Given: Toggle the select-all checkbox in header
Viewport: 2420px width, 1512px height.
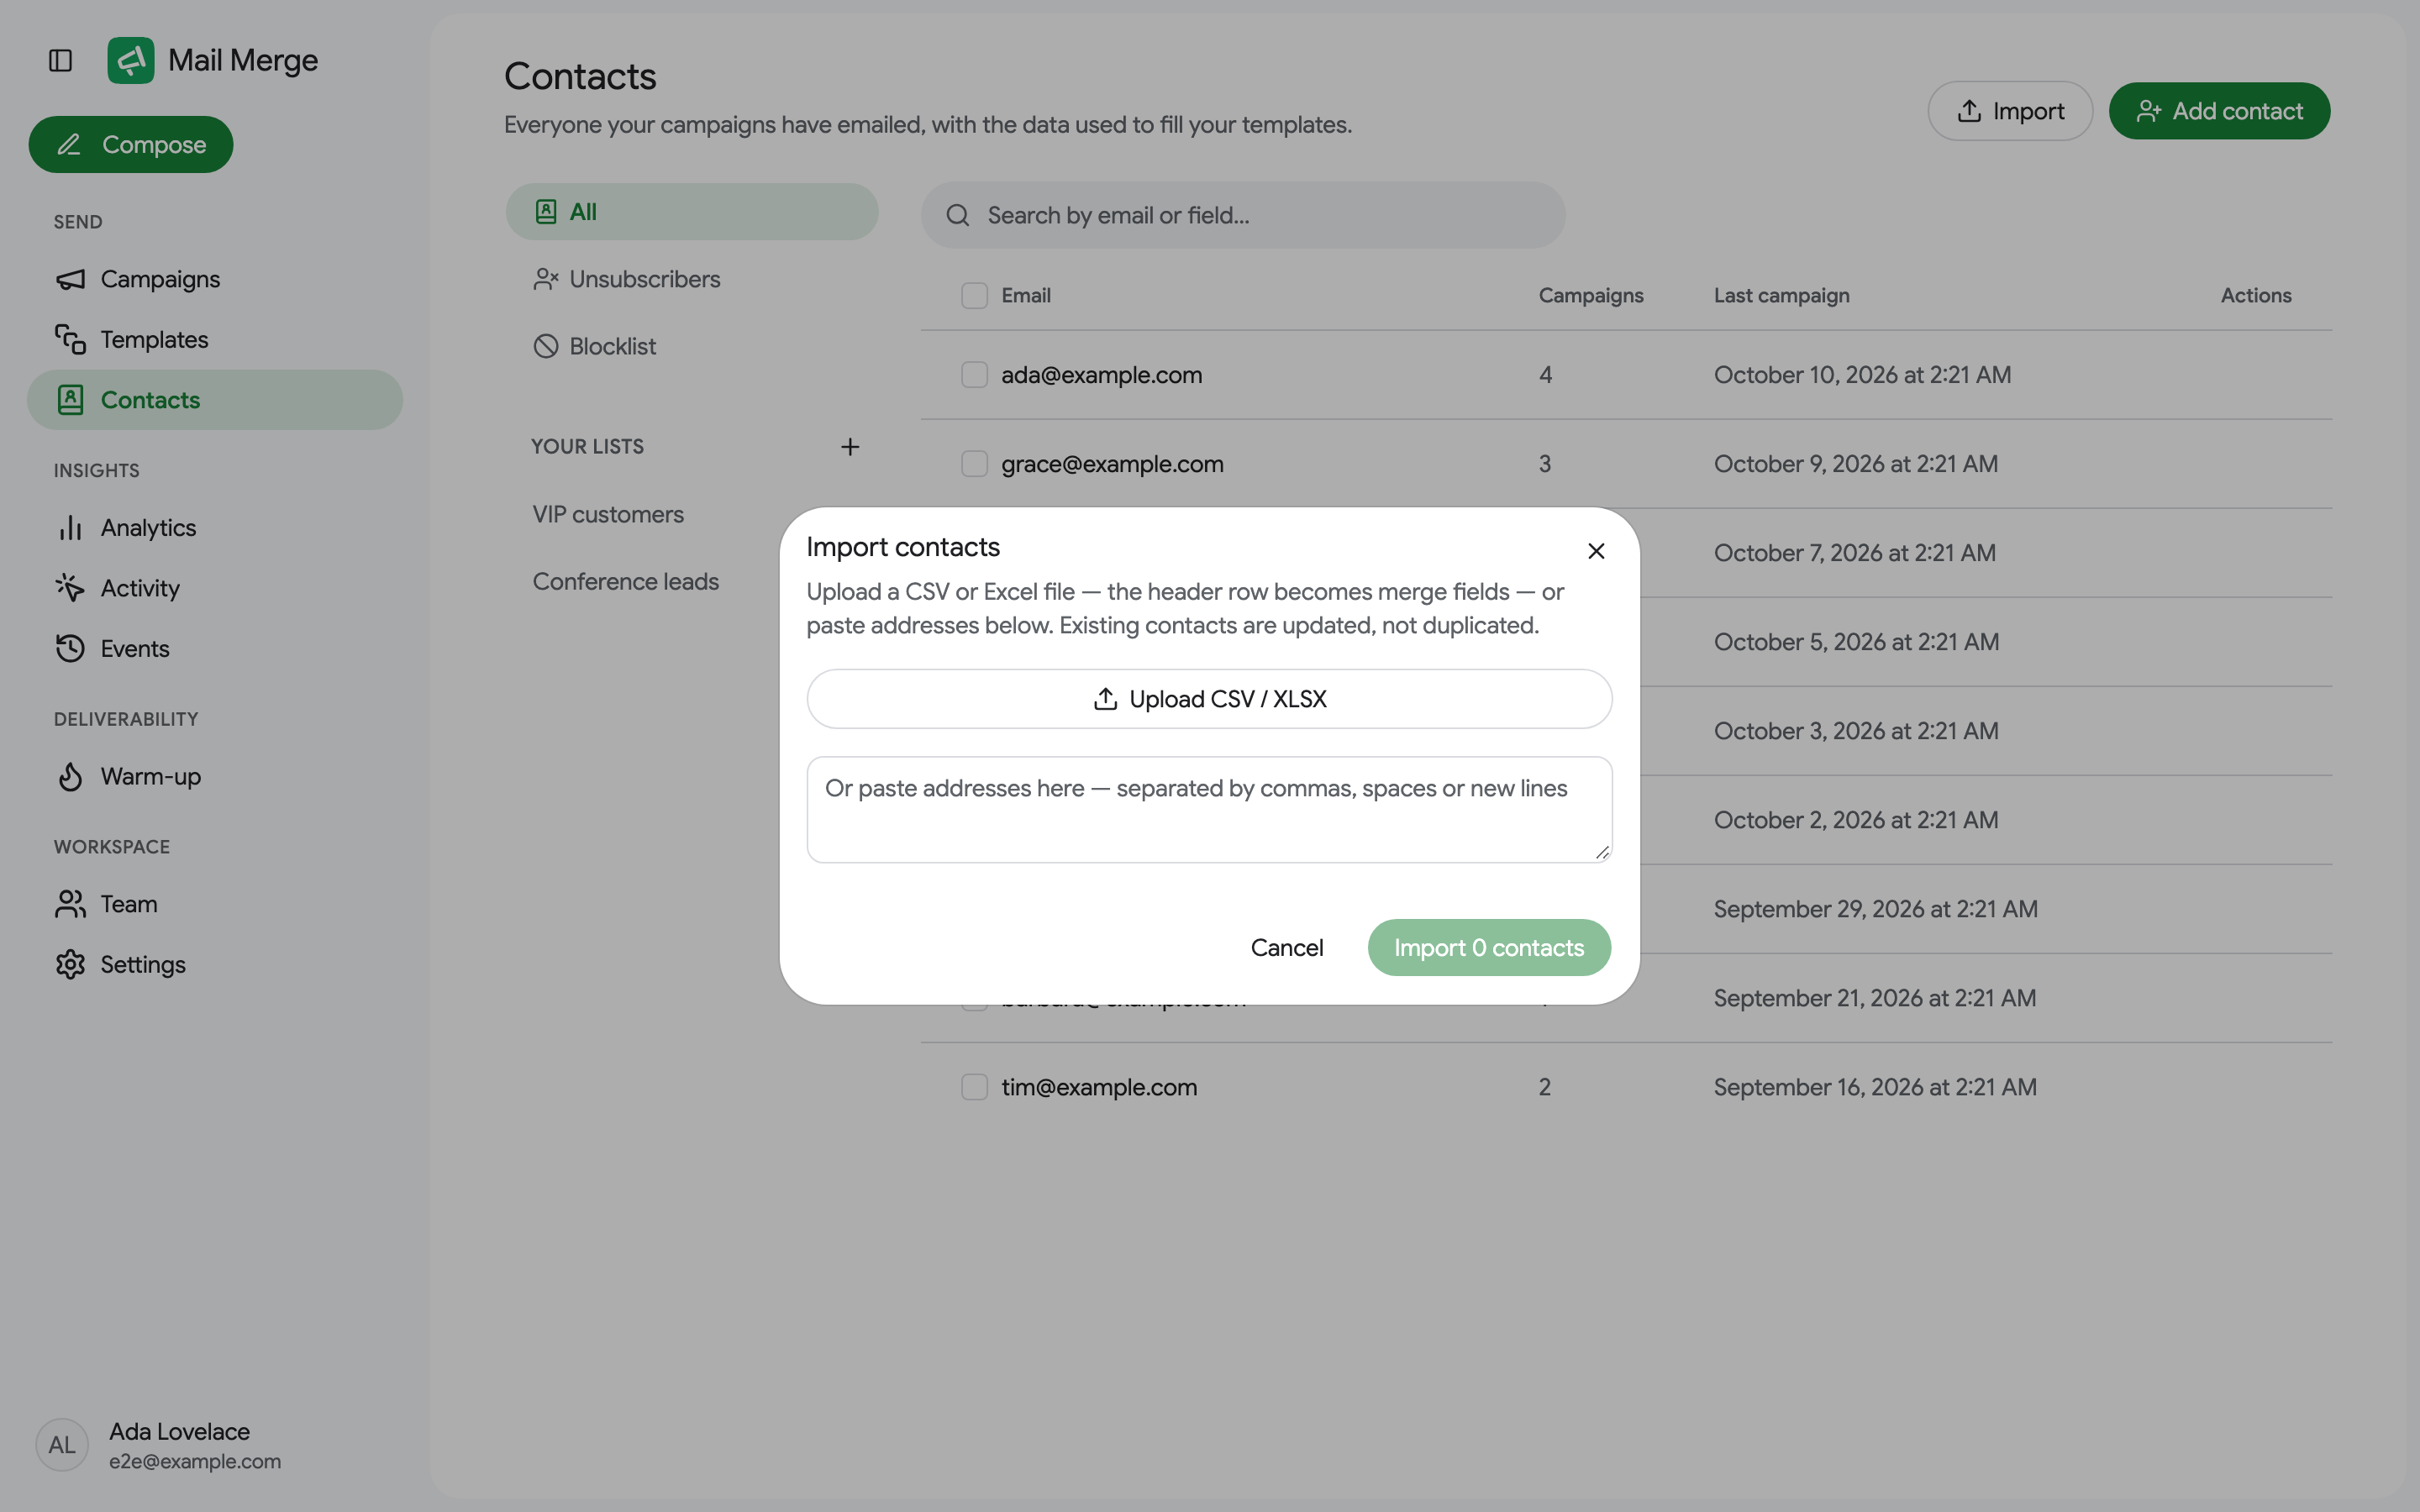Looking at the screenshot, I should 974,296.
